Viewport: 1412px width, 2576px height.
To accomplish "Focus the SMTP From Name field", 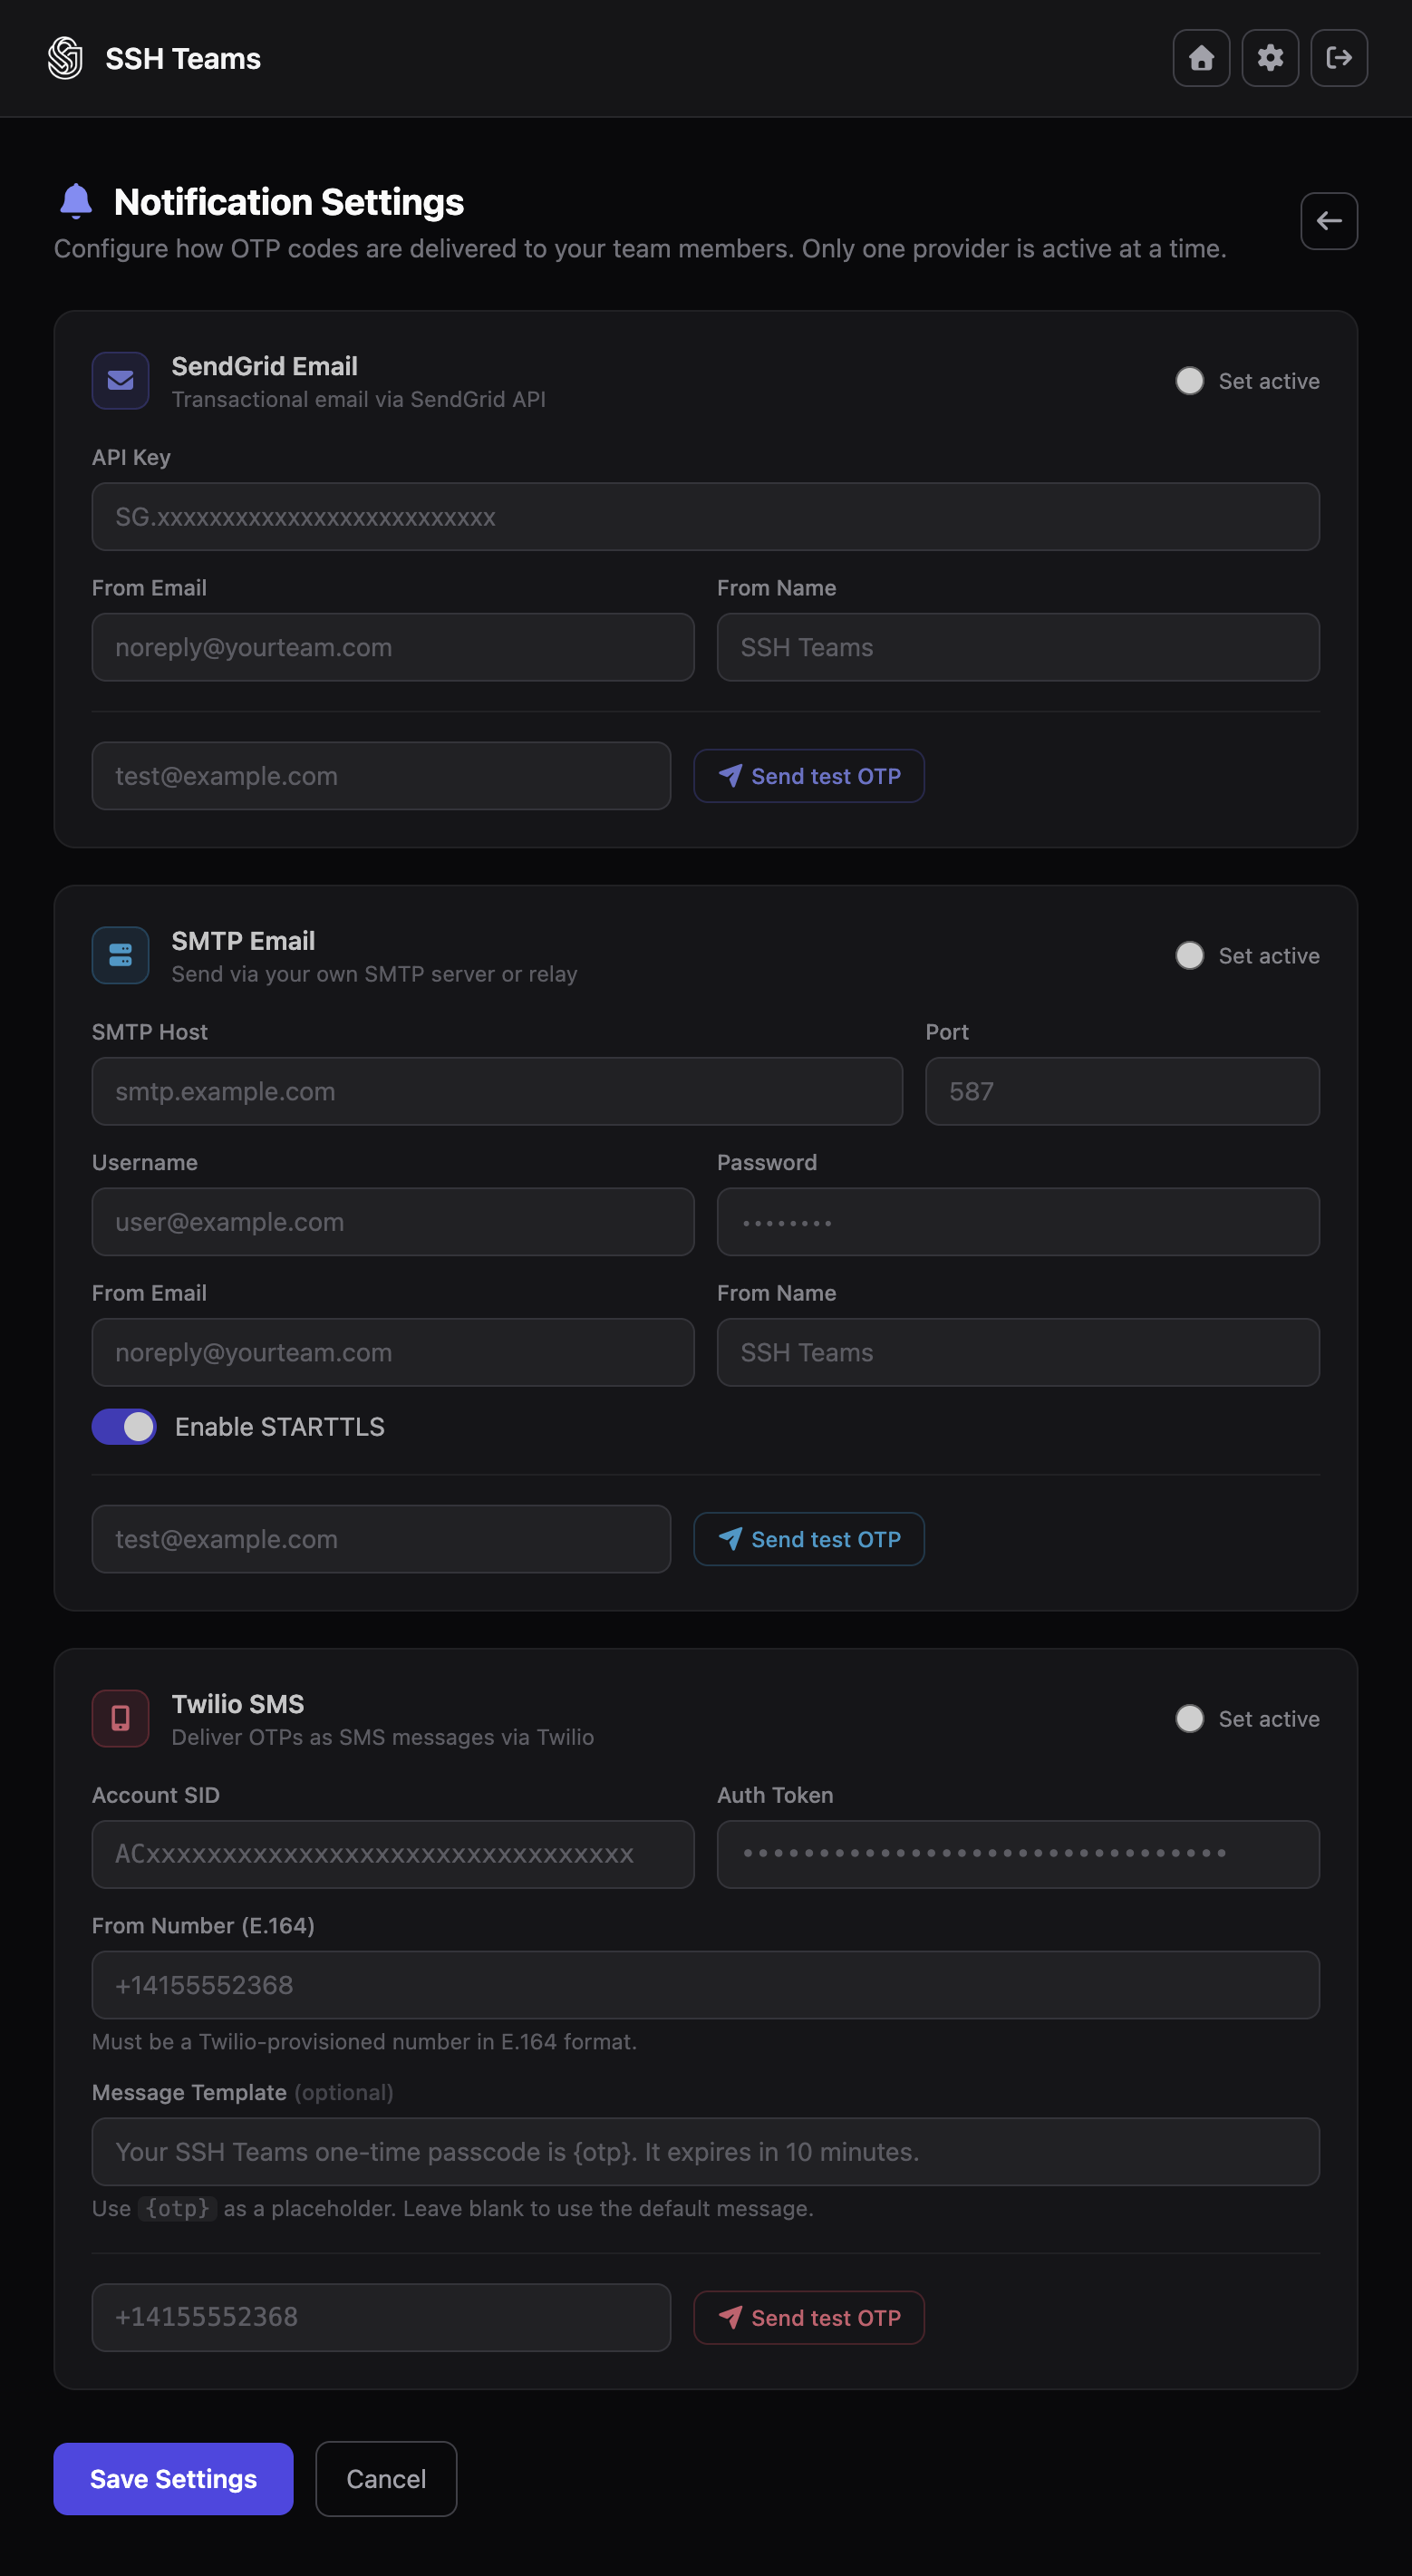I will (1018, 1352).
